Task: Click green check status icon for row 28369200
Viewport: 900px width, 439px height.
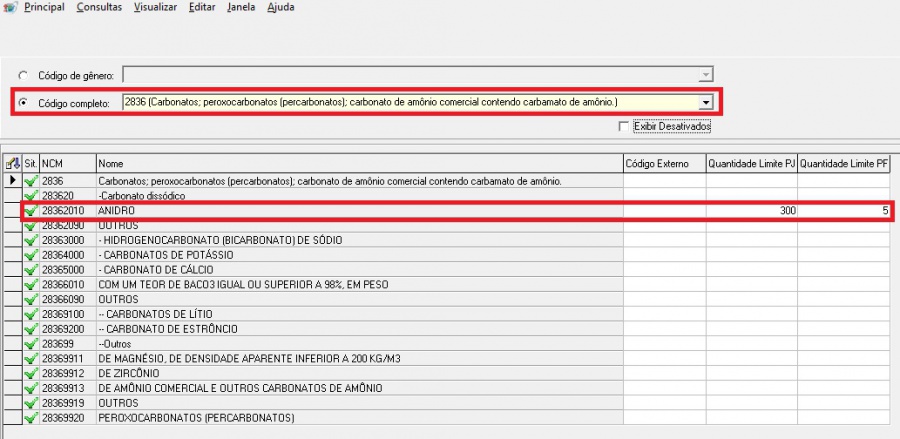Action: point(31,329)
